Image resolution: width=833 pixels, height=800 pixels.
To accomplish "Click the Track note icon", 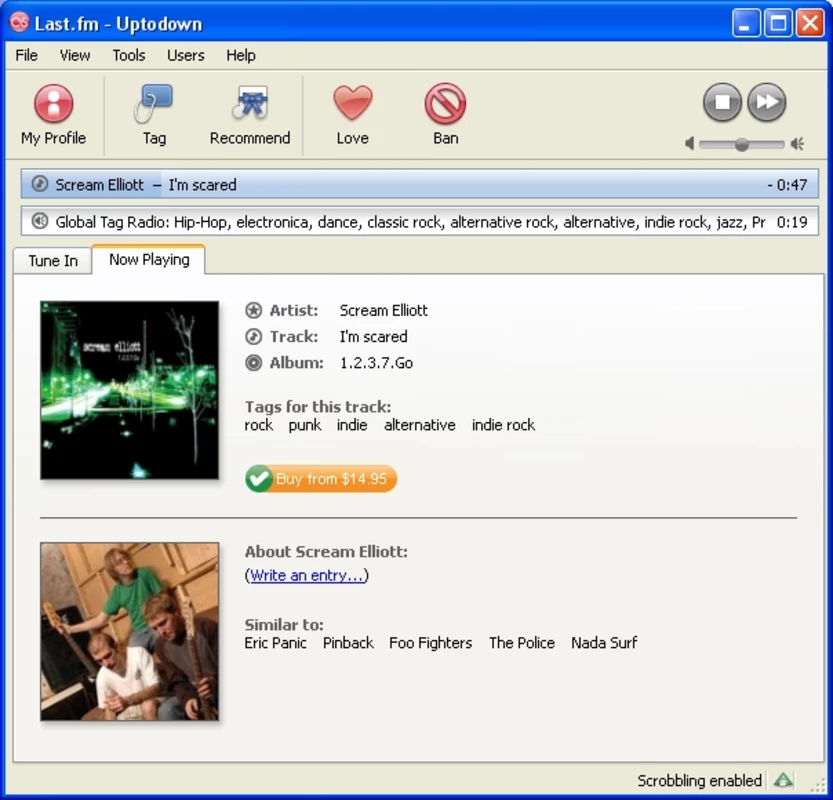I will coord(253,336).
